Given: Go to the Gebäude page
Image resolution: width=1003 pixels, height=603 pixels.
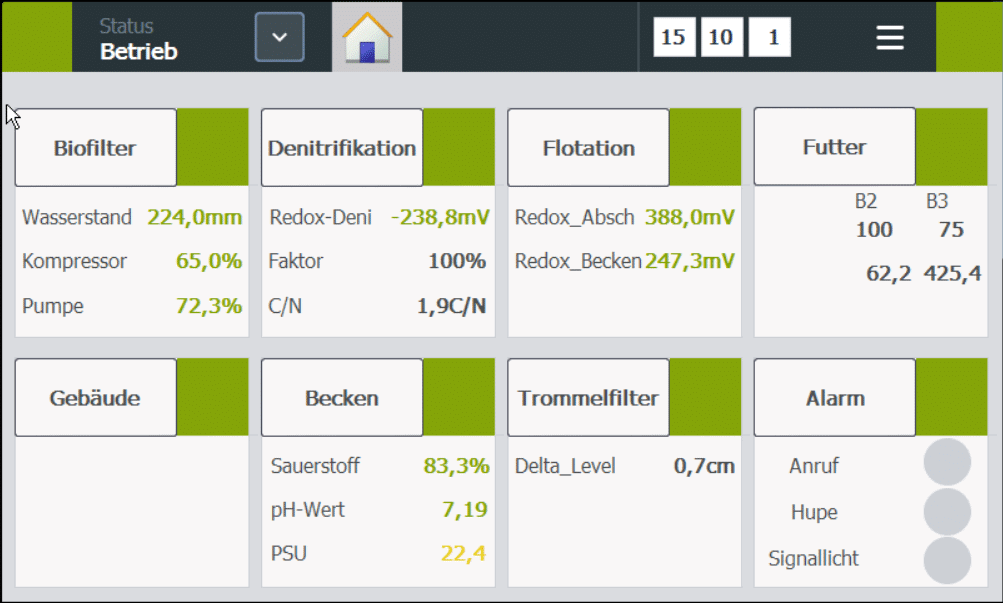Looking at the screenshot, I should 96,398.
